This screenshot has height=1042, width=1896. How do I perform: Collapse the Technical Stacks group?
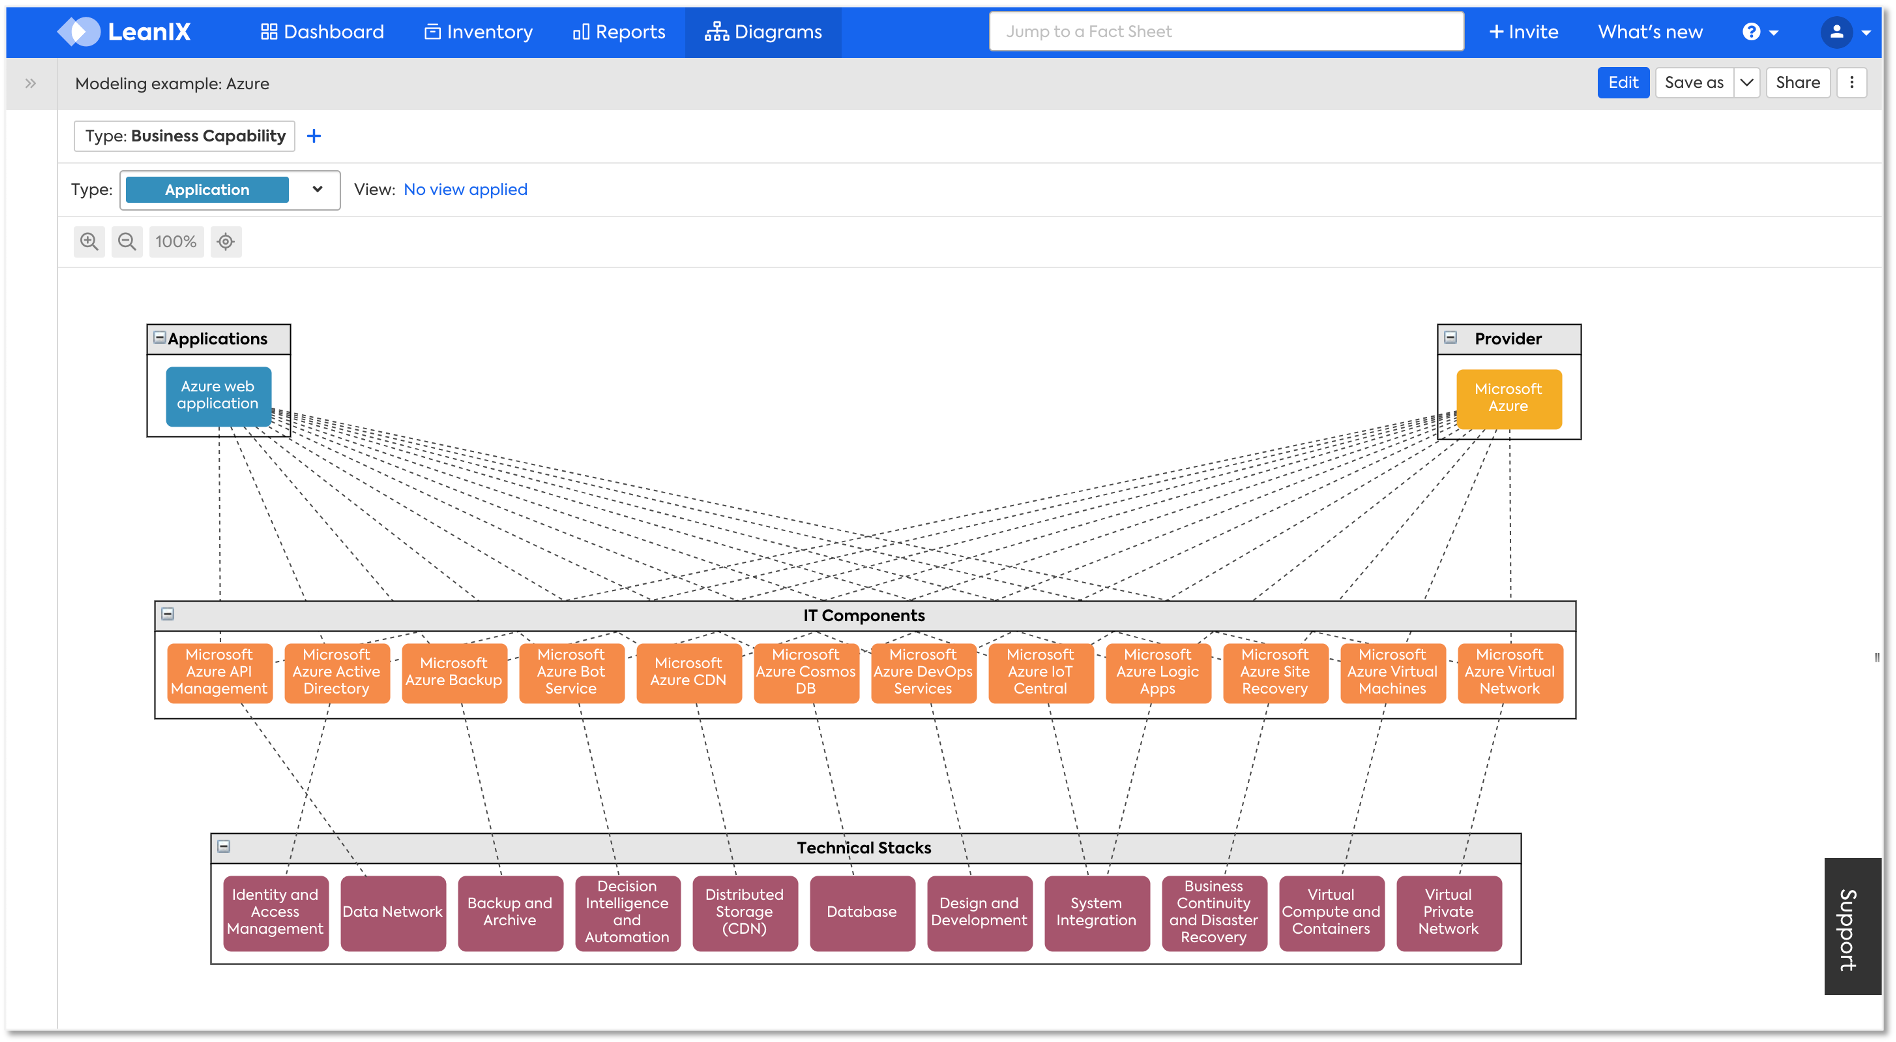(x=224, y=847)
